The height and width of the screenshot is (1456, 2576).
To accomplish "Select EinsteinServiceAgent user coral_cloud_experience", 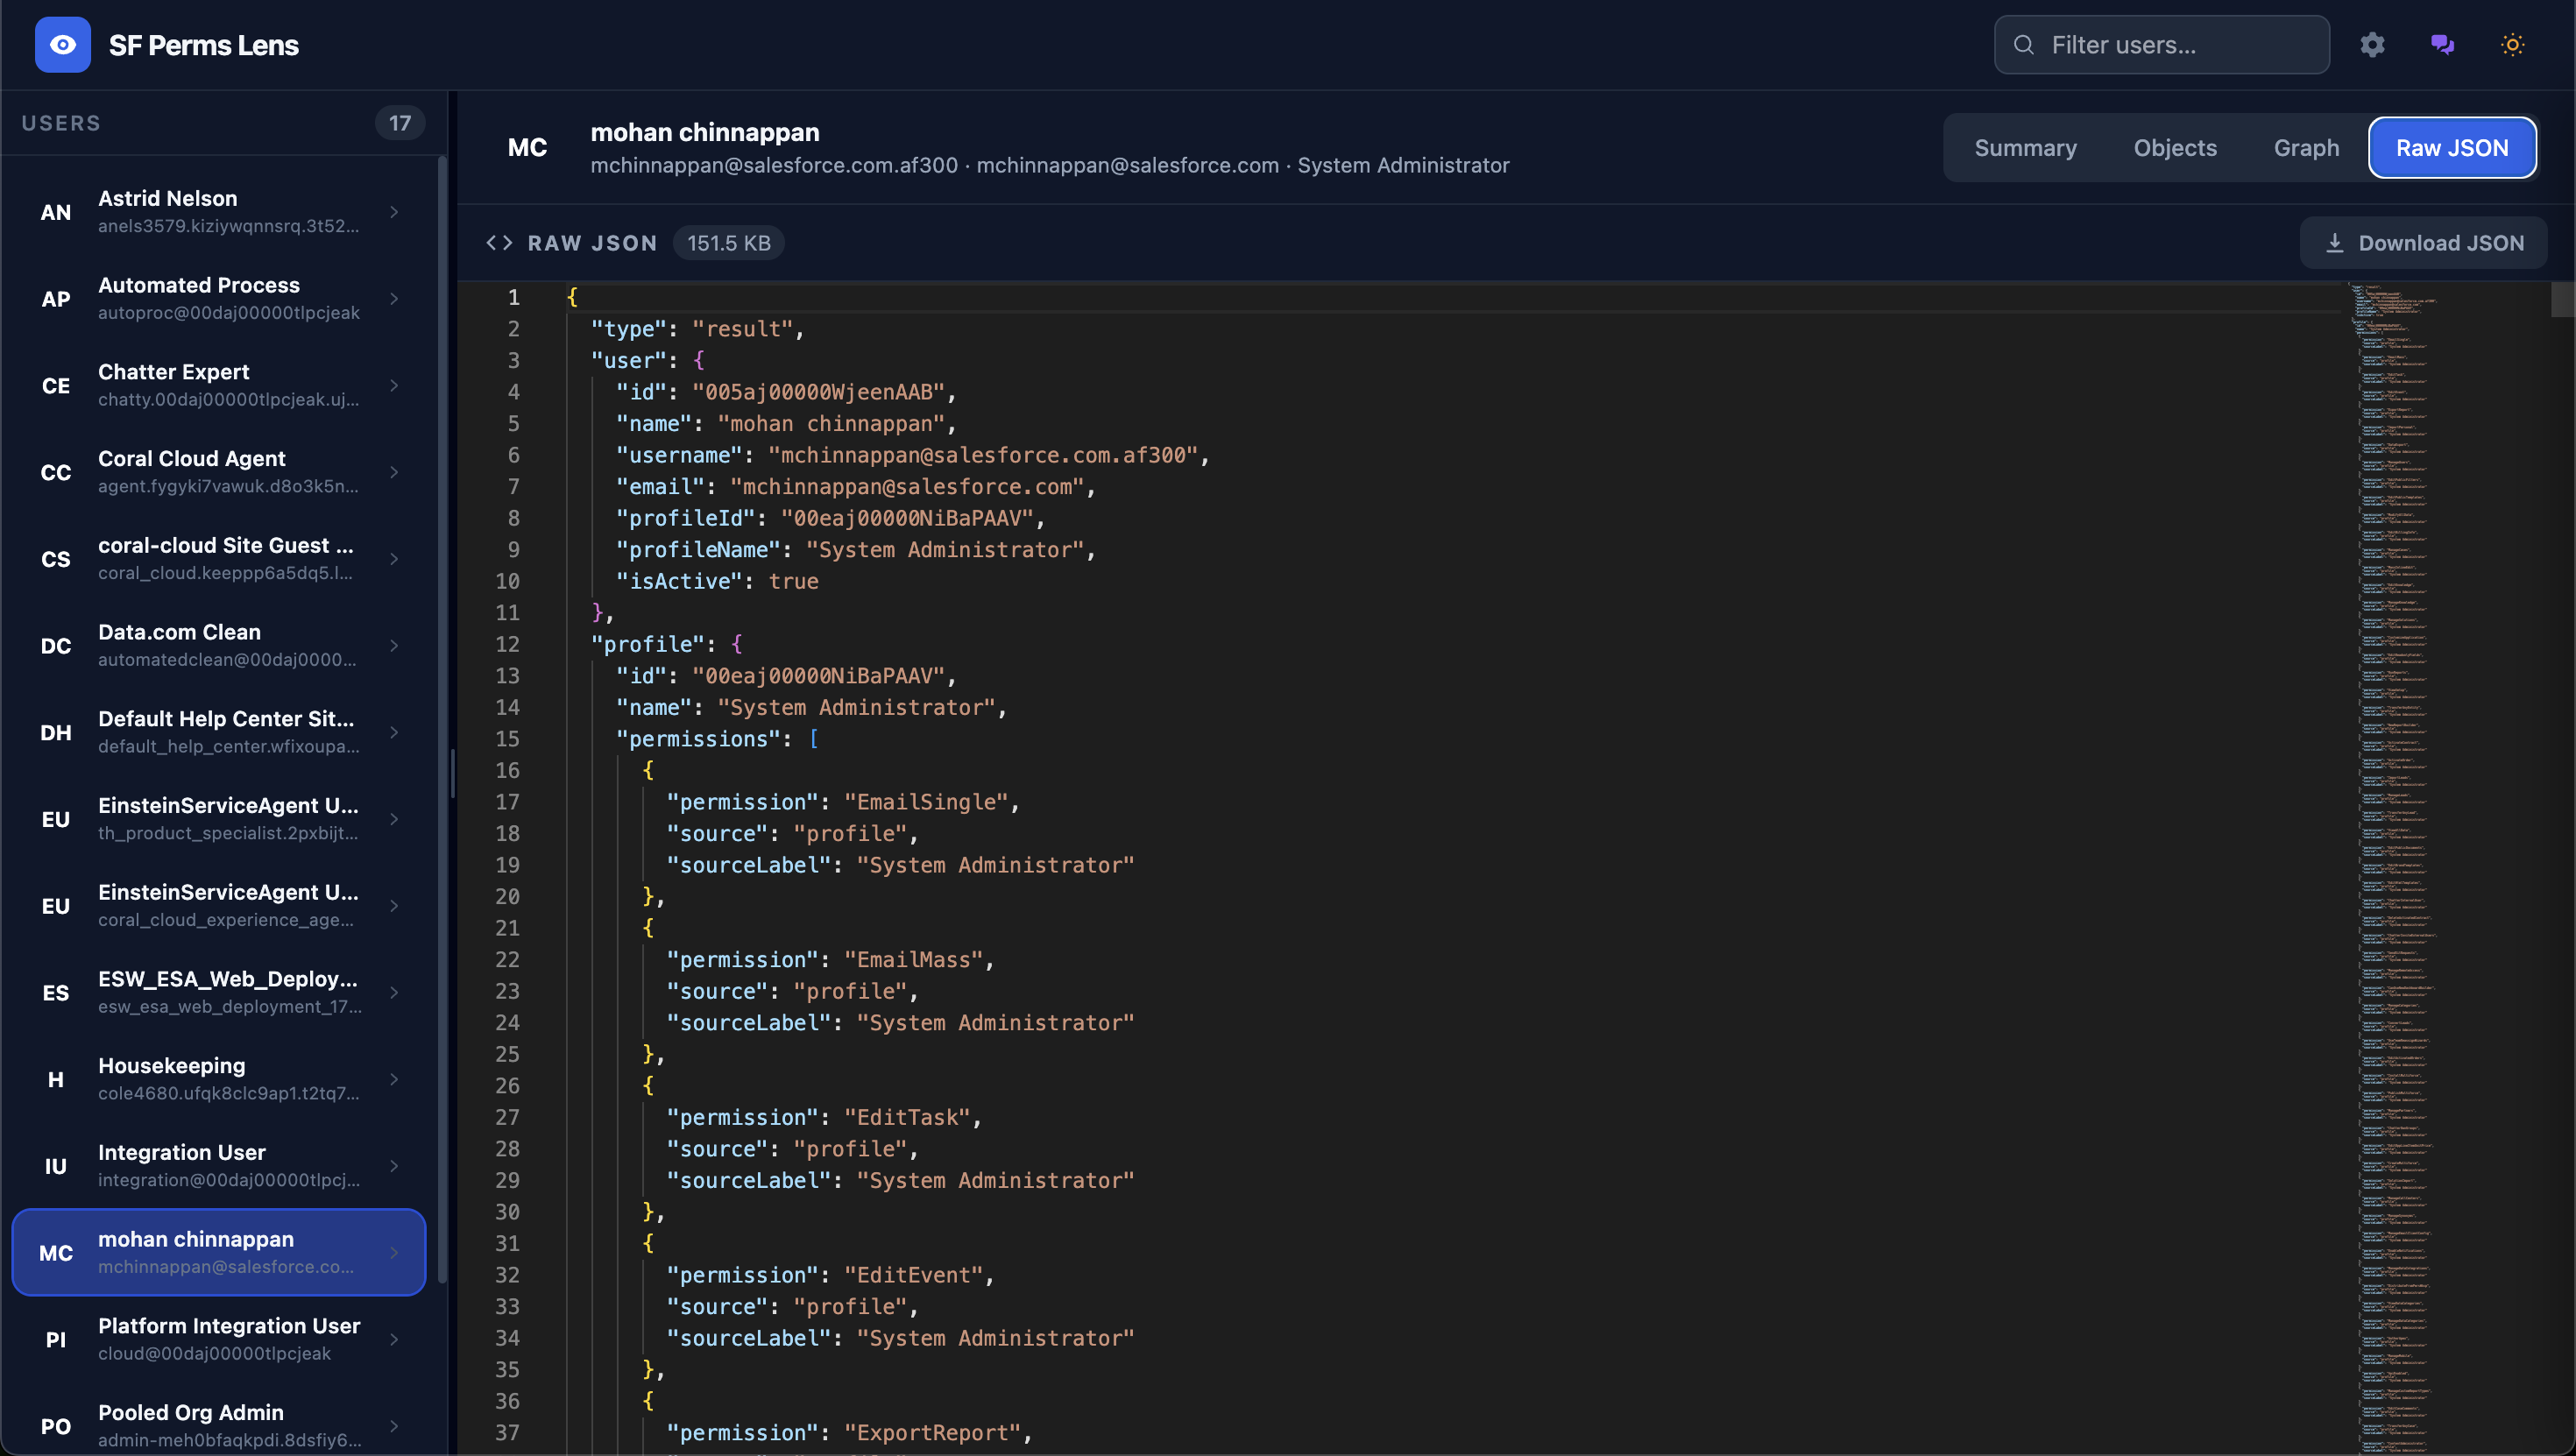I will click(219, 906).
